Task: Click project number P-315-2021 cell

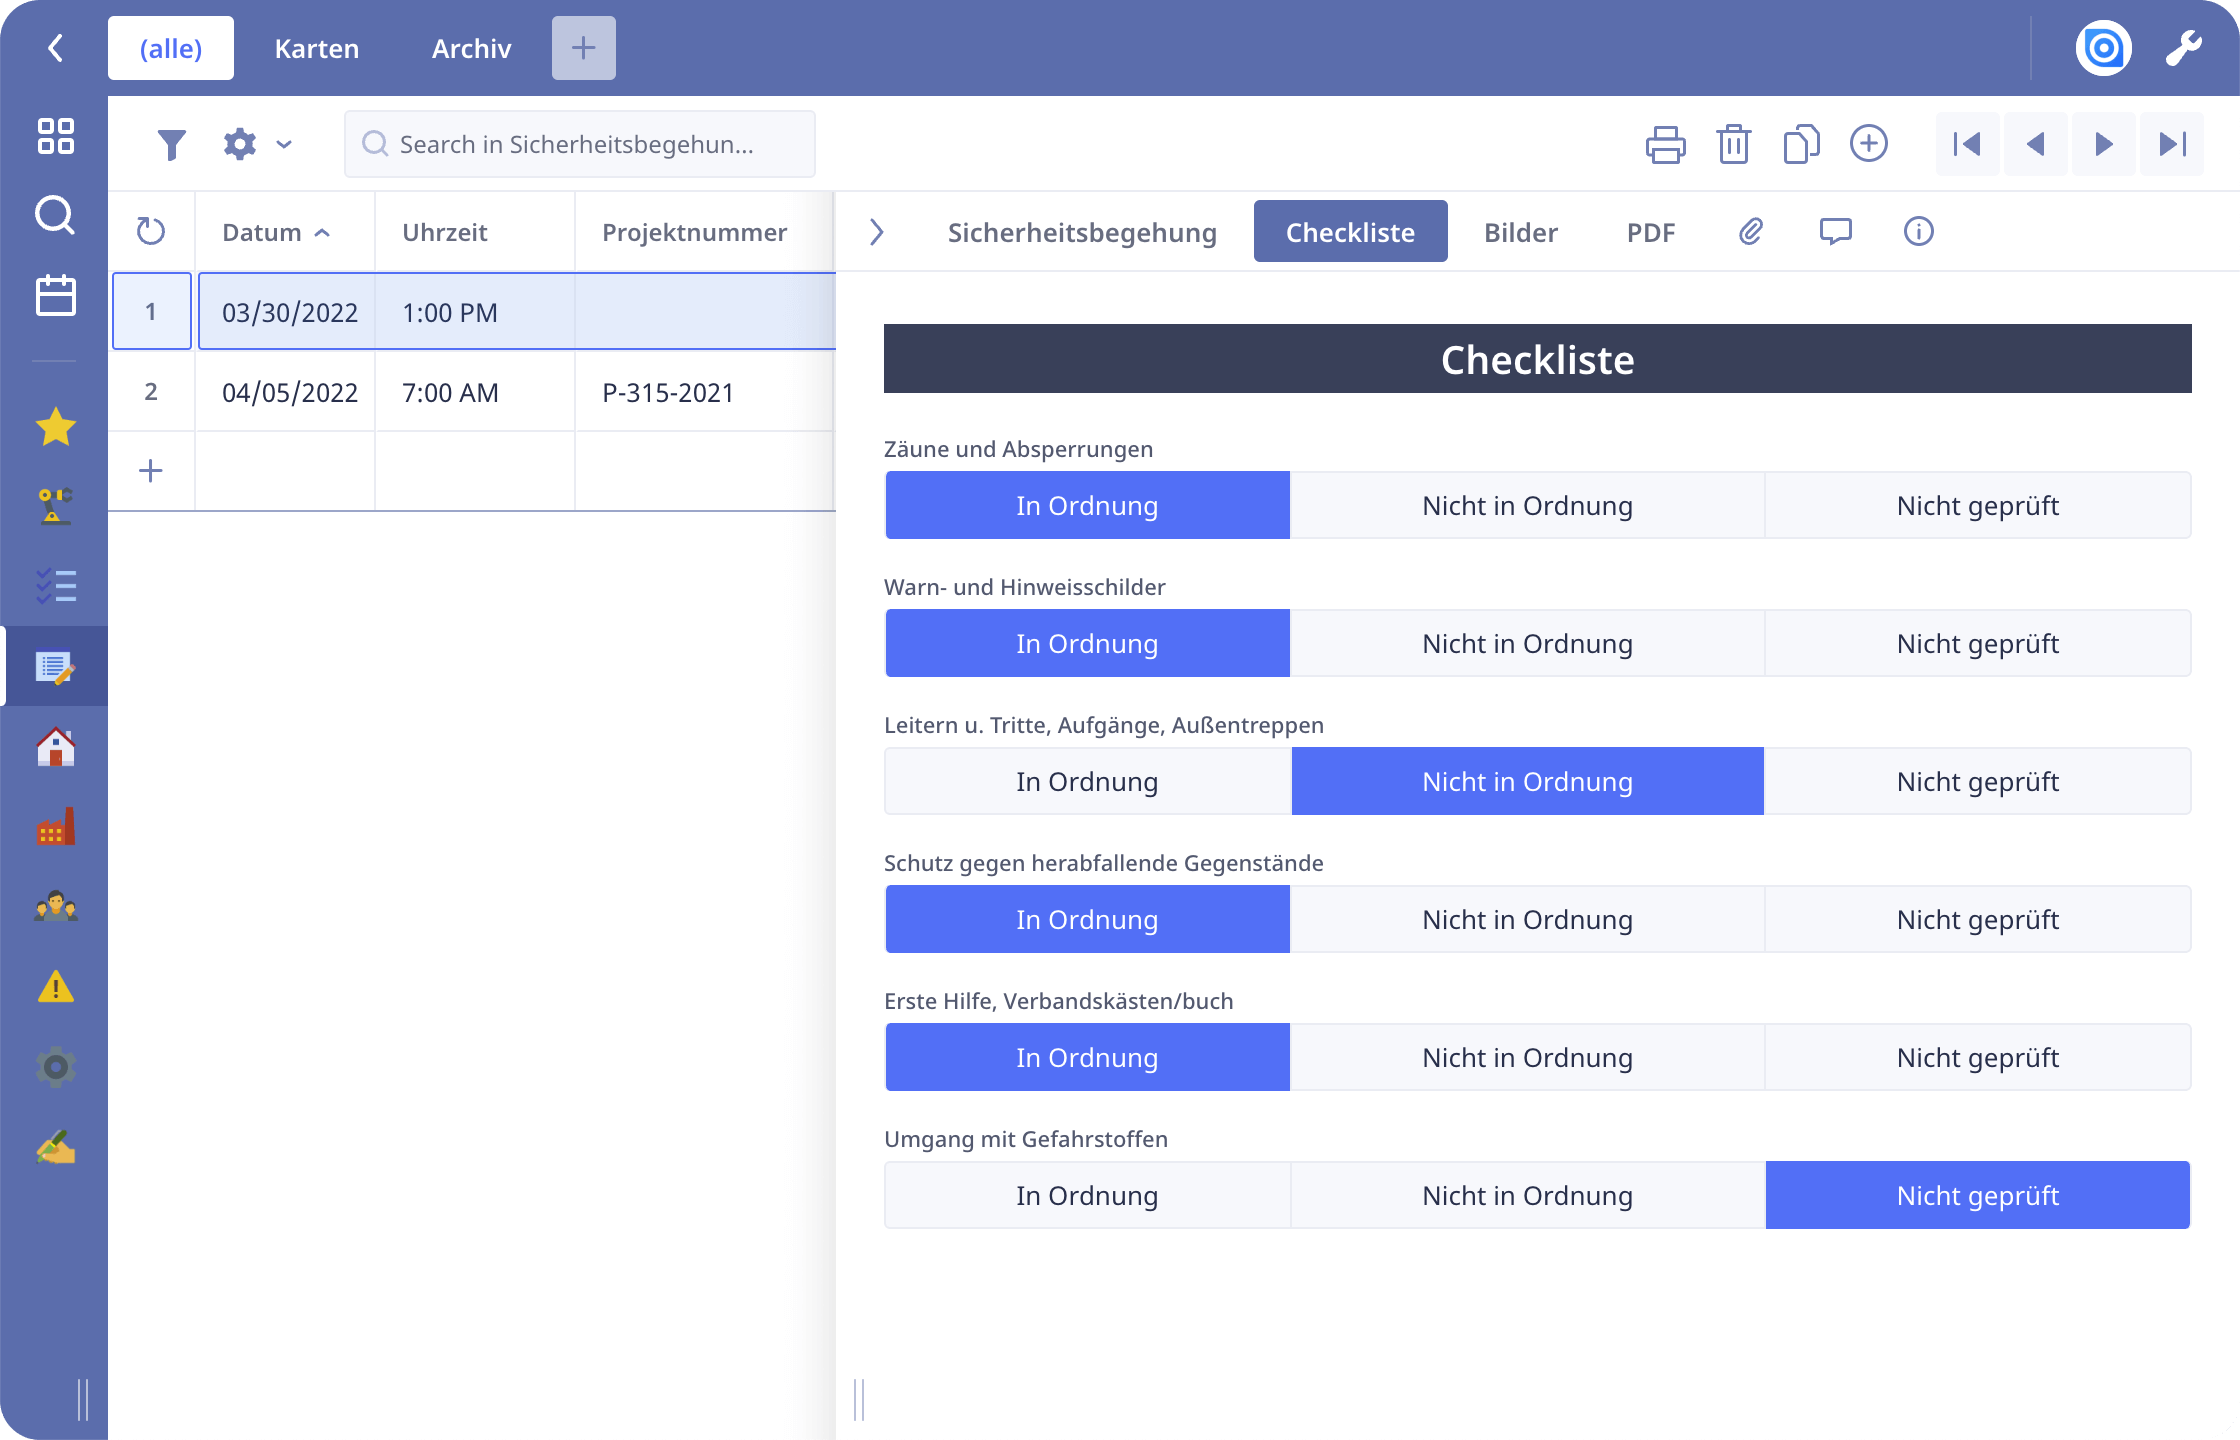Action: point(704,392)
